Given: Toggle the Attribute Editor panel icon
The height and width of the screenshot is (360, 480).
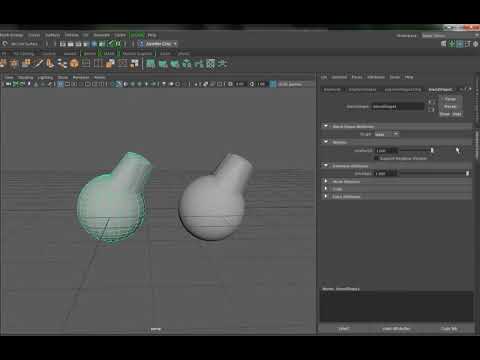Looking at the screenshot, I should click(x=460, y=44).
